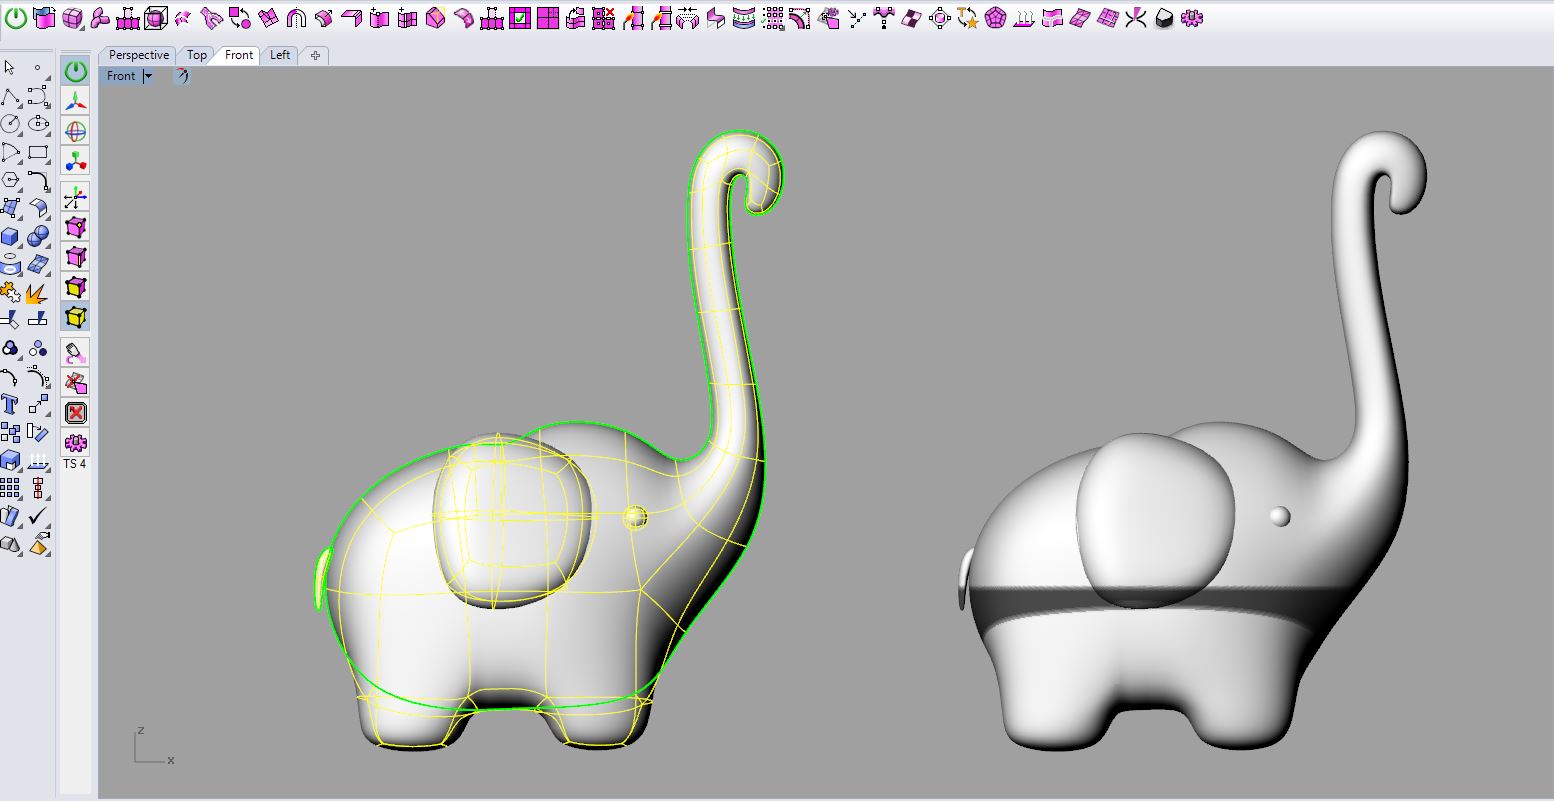Click the checkmark grid toolbar icon
The image size is (1554, 801).
519,17
